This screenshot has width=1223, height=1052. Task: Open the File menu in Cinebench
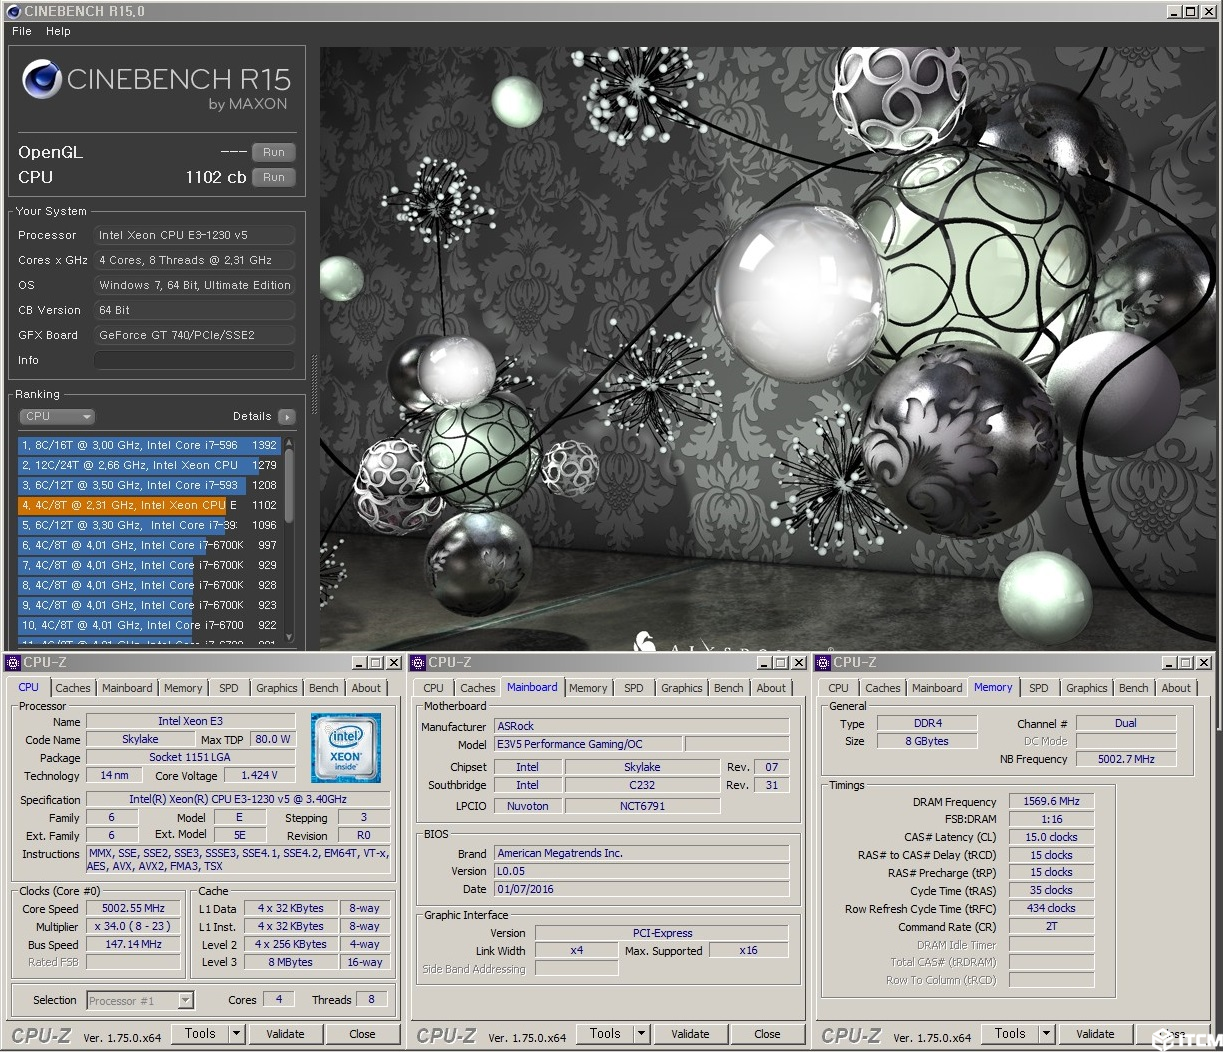pos(22,31)
